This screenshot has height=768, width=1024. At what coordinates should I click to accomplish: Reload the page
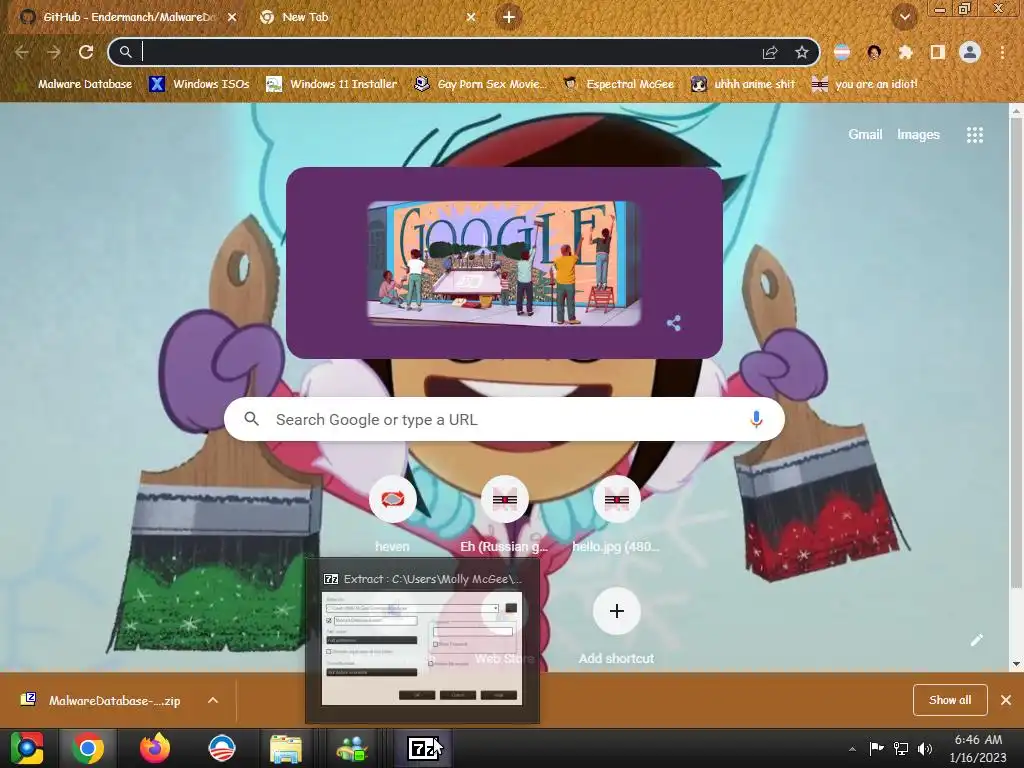tap(86, 52)
